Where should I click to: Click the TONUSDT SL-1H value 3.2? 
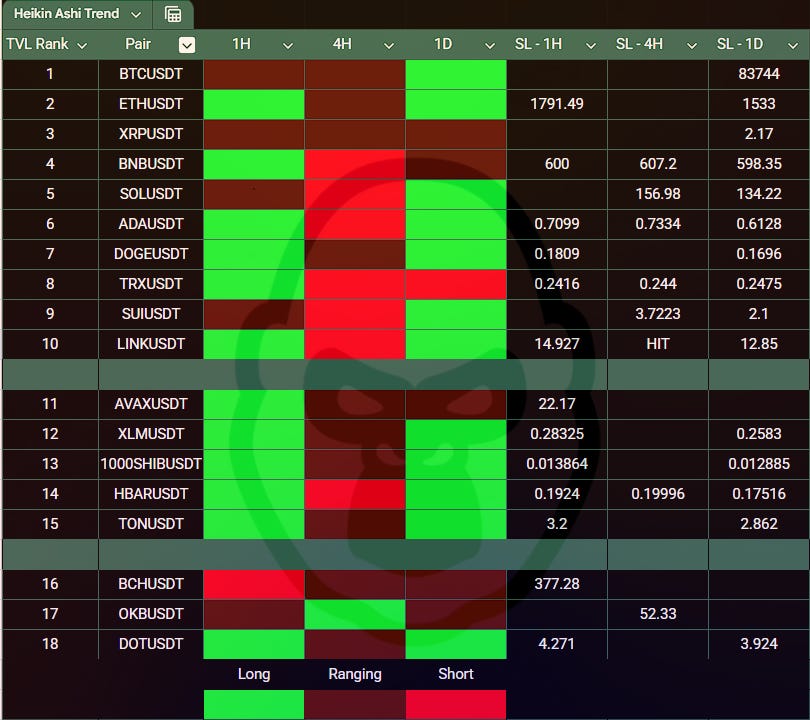tap(557, 524)
